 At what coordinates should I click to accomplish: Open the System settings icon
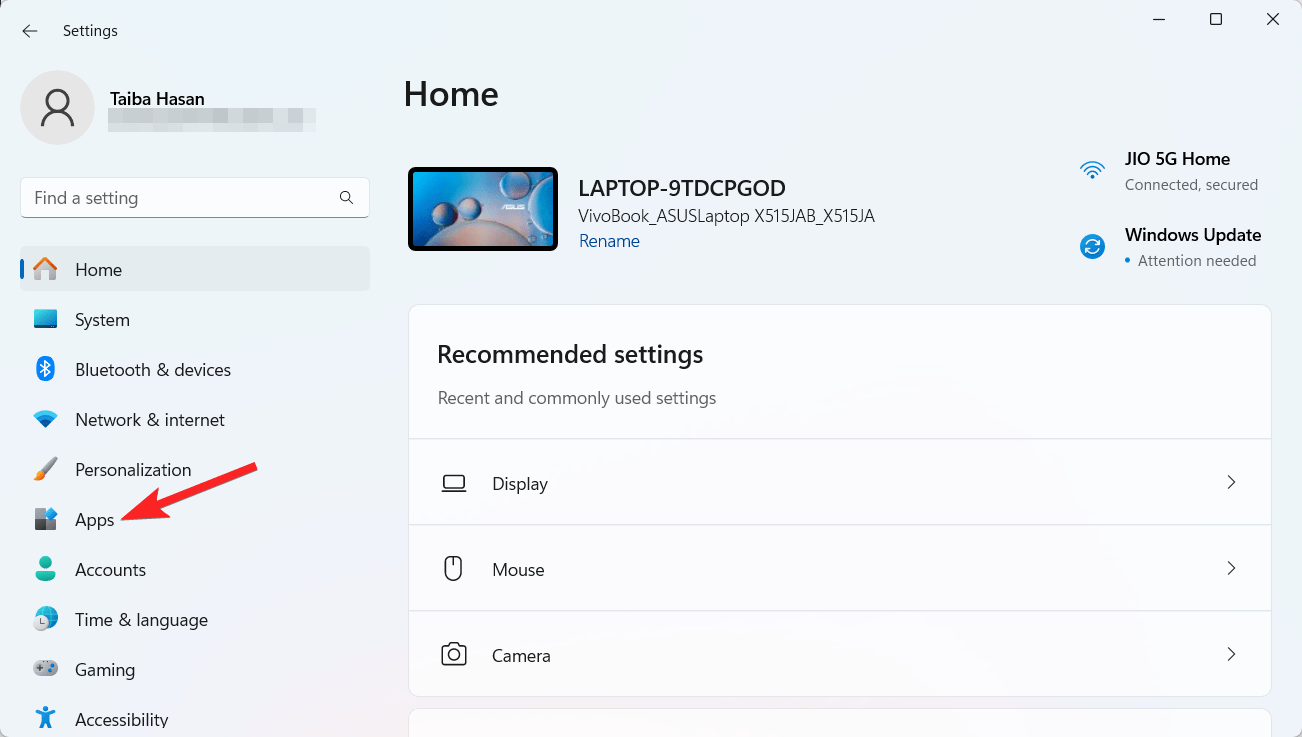point(46,319)
